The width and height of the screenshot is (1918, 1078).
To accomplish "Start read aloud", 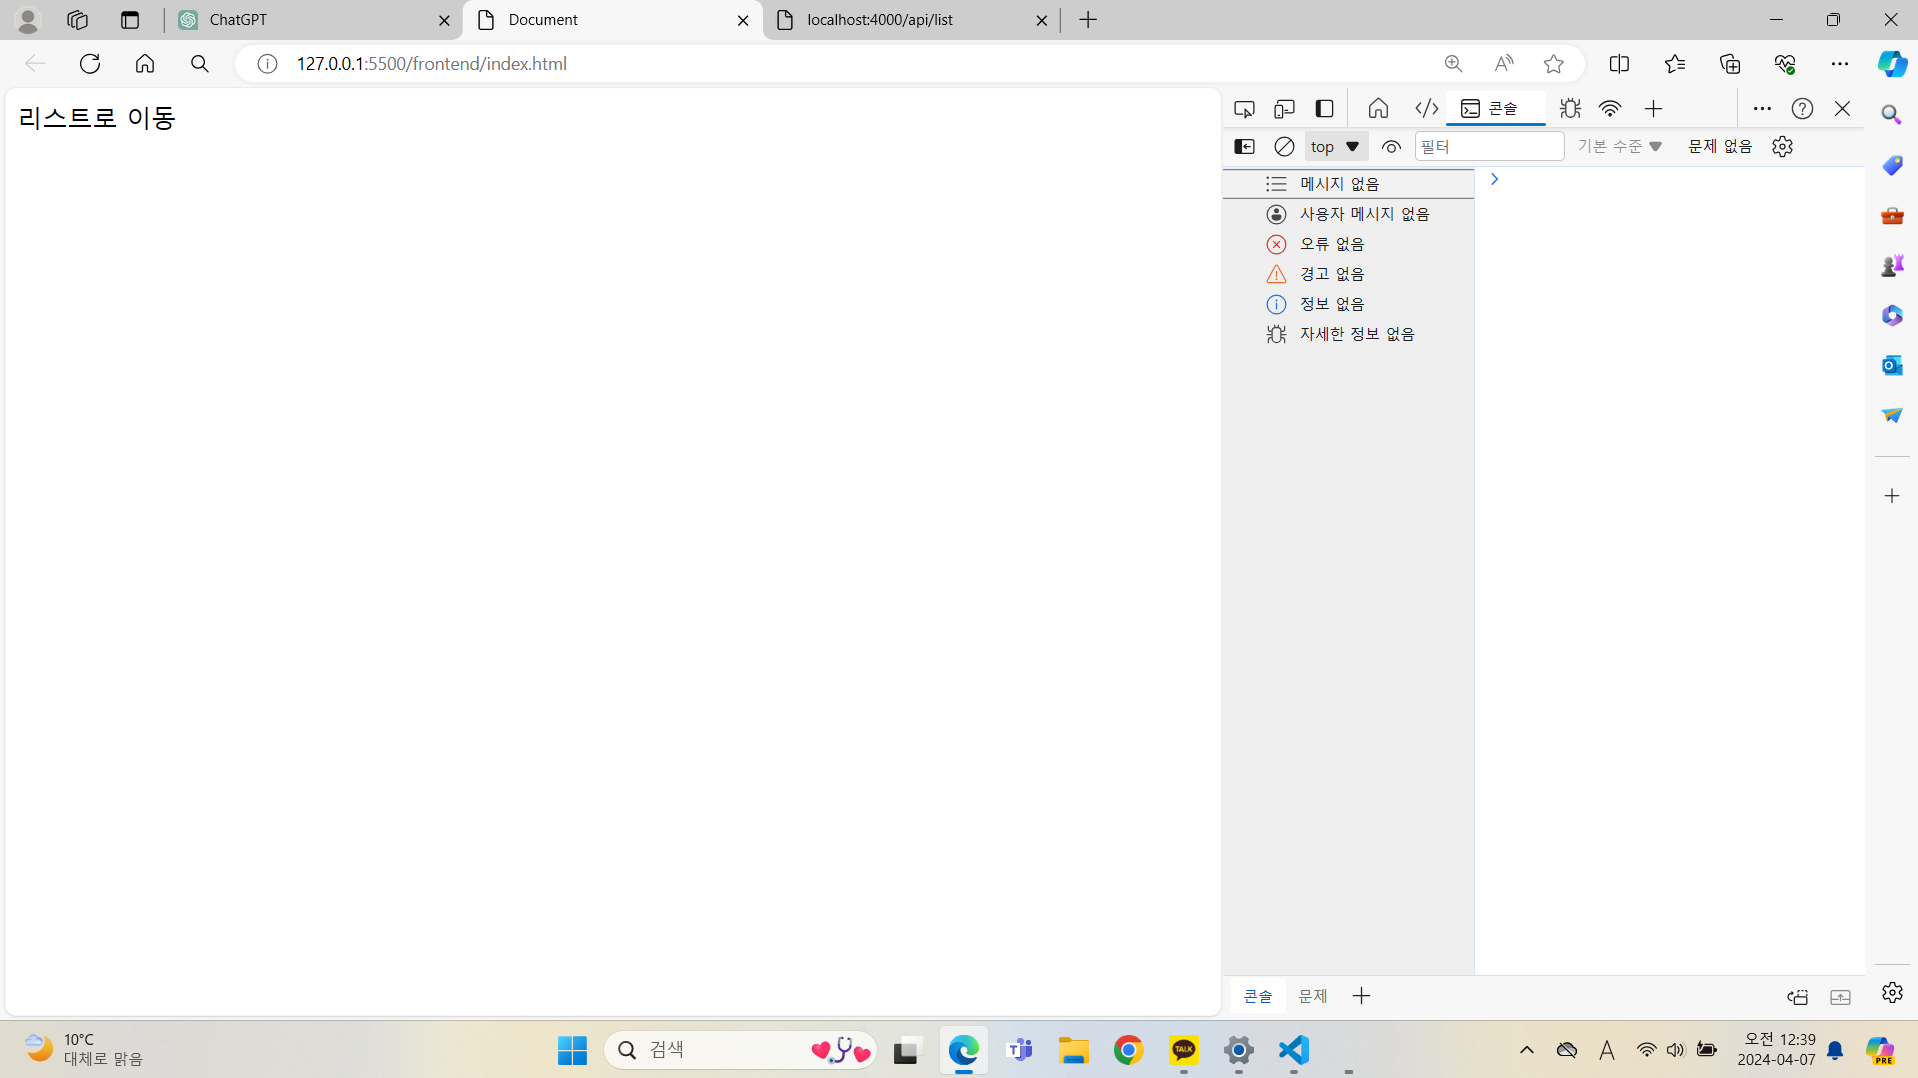I will (1504, 64).
